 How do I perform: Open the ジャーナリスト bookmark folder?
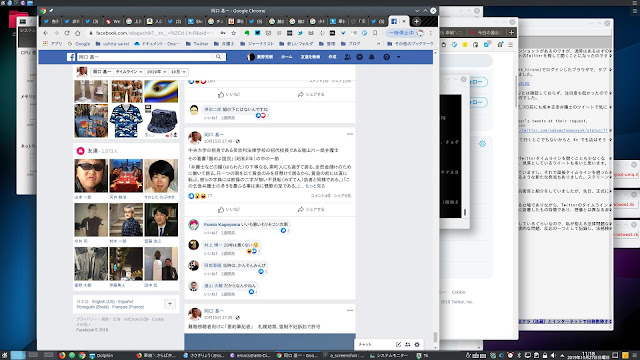pyautogui.click(x=257, y=43)
